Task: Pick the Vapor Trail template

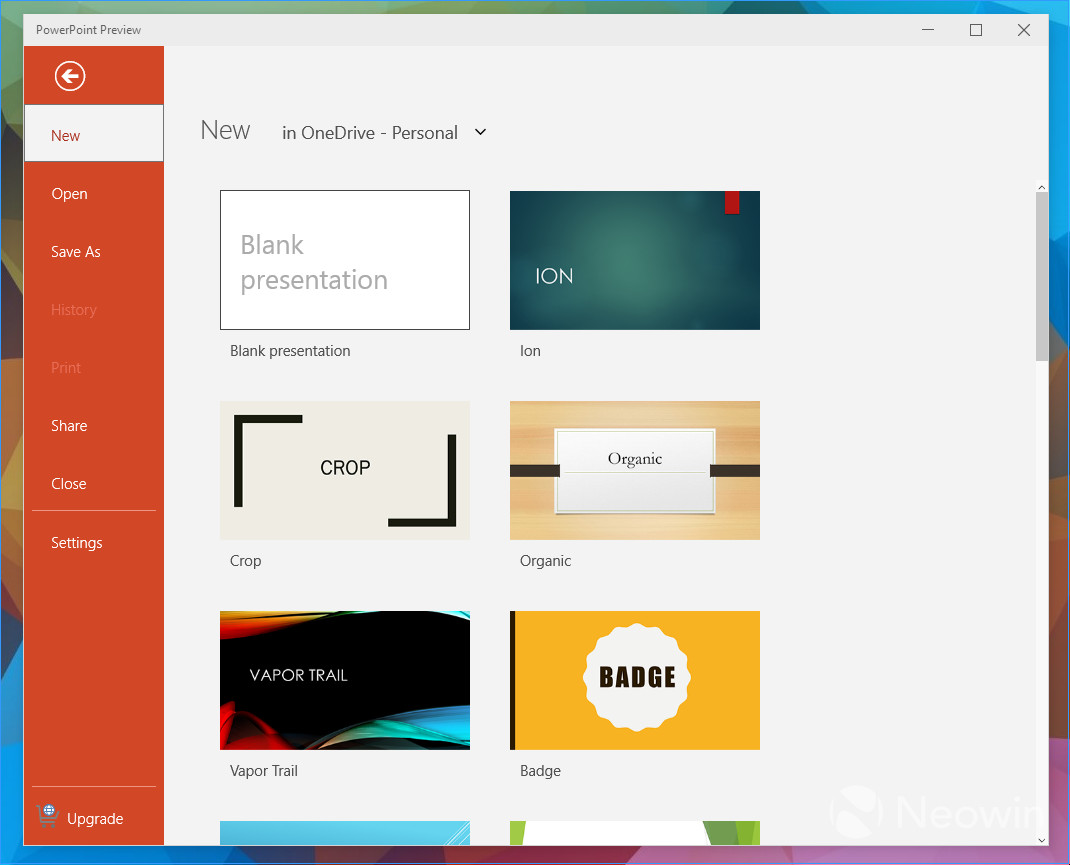Action: pyautogui.click(x=344, y=680)
